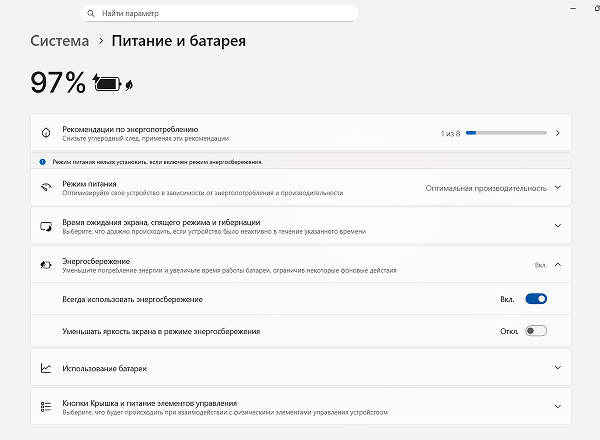Go back to Система in breadcrumb
Screen dimensions: 600x440
(x=59, y=42)
